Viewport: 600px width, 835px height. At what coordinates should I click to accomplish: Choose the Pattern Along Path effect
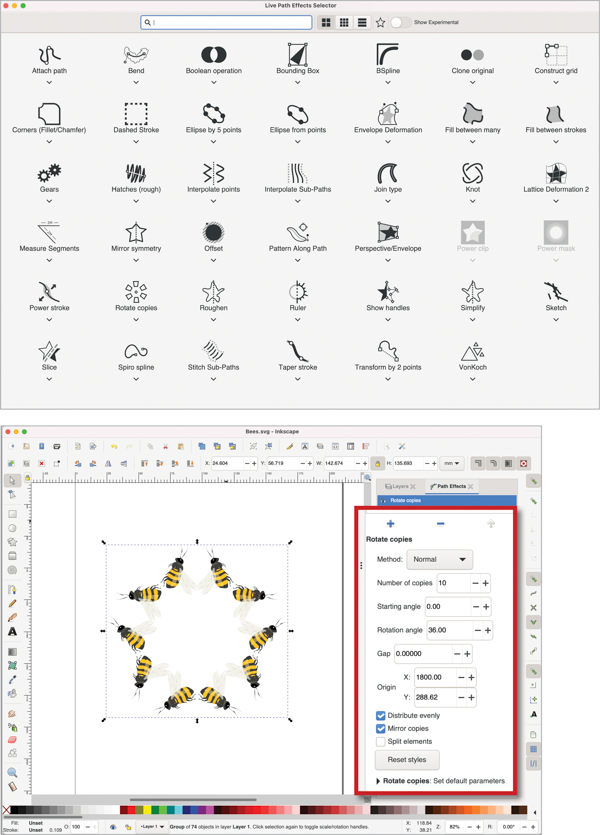pyautogui.click(x=298, y=238)
